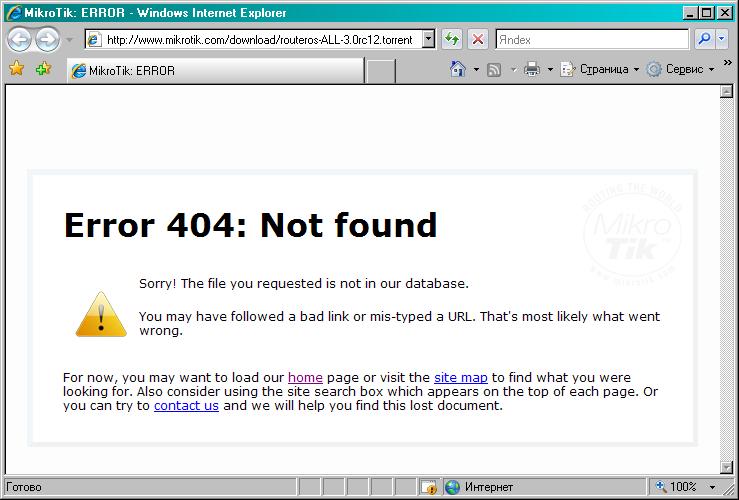
Task: Go back with the Back arrow button
Action: (19, 39)
